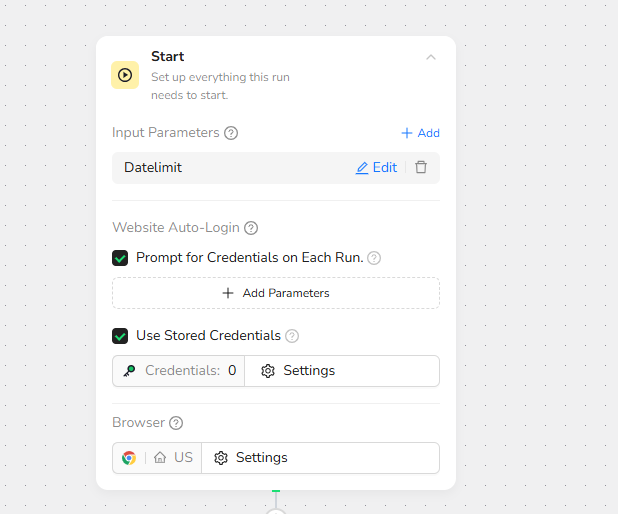Image resolution: width=618 pixels, height=514 pixels.
Task: Click the node connector below Start card
Action: coord(276,510)
